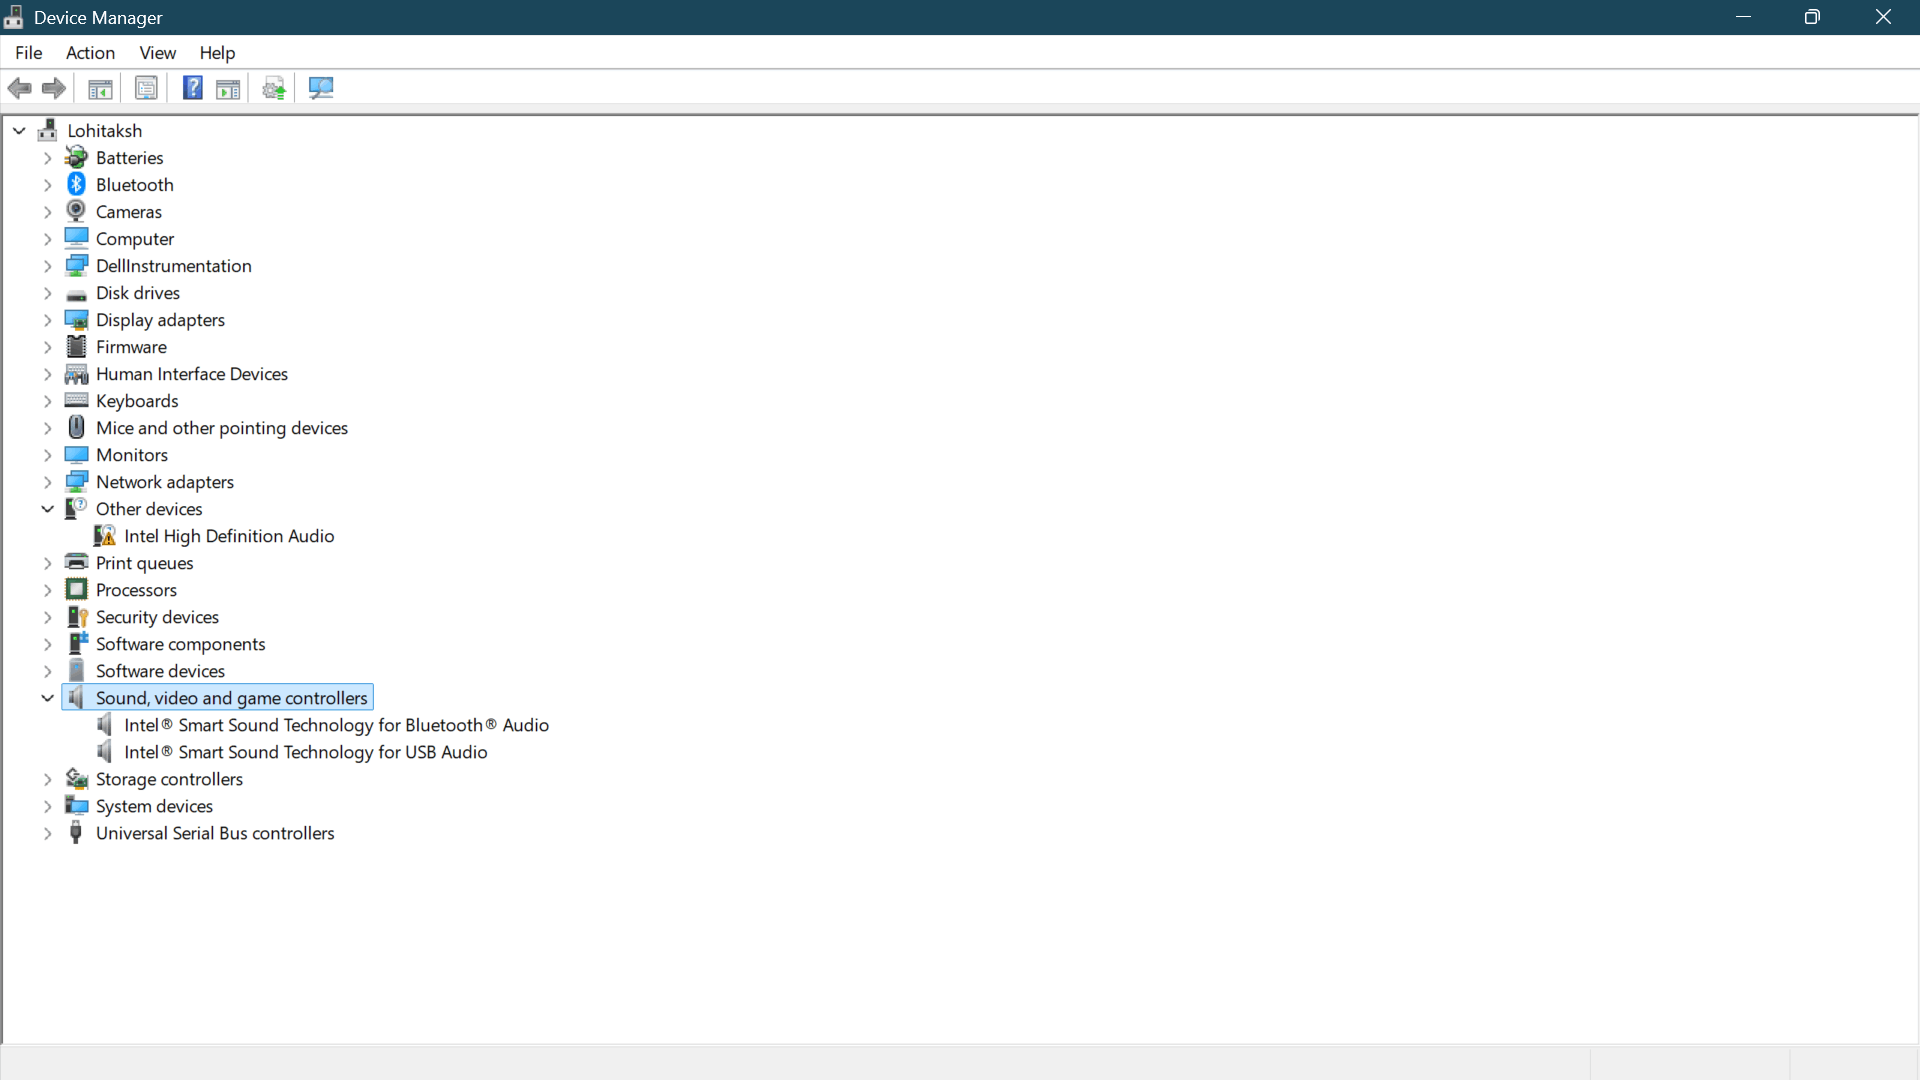Collapse Sound, video and game controllers

[46, 697]
